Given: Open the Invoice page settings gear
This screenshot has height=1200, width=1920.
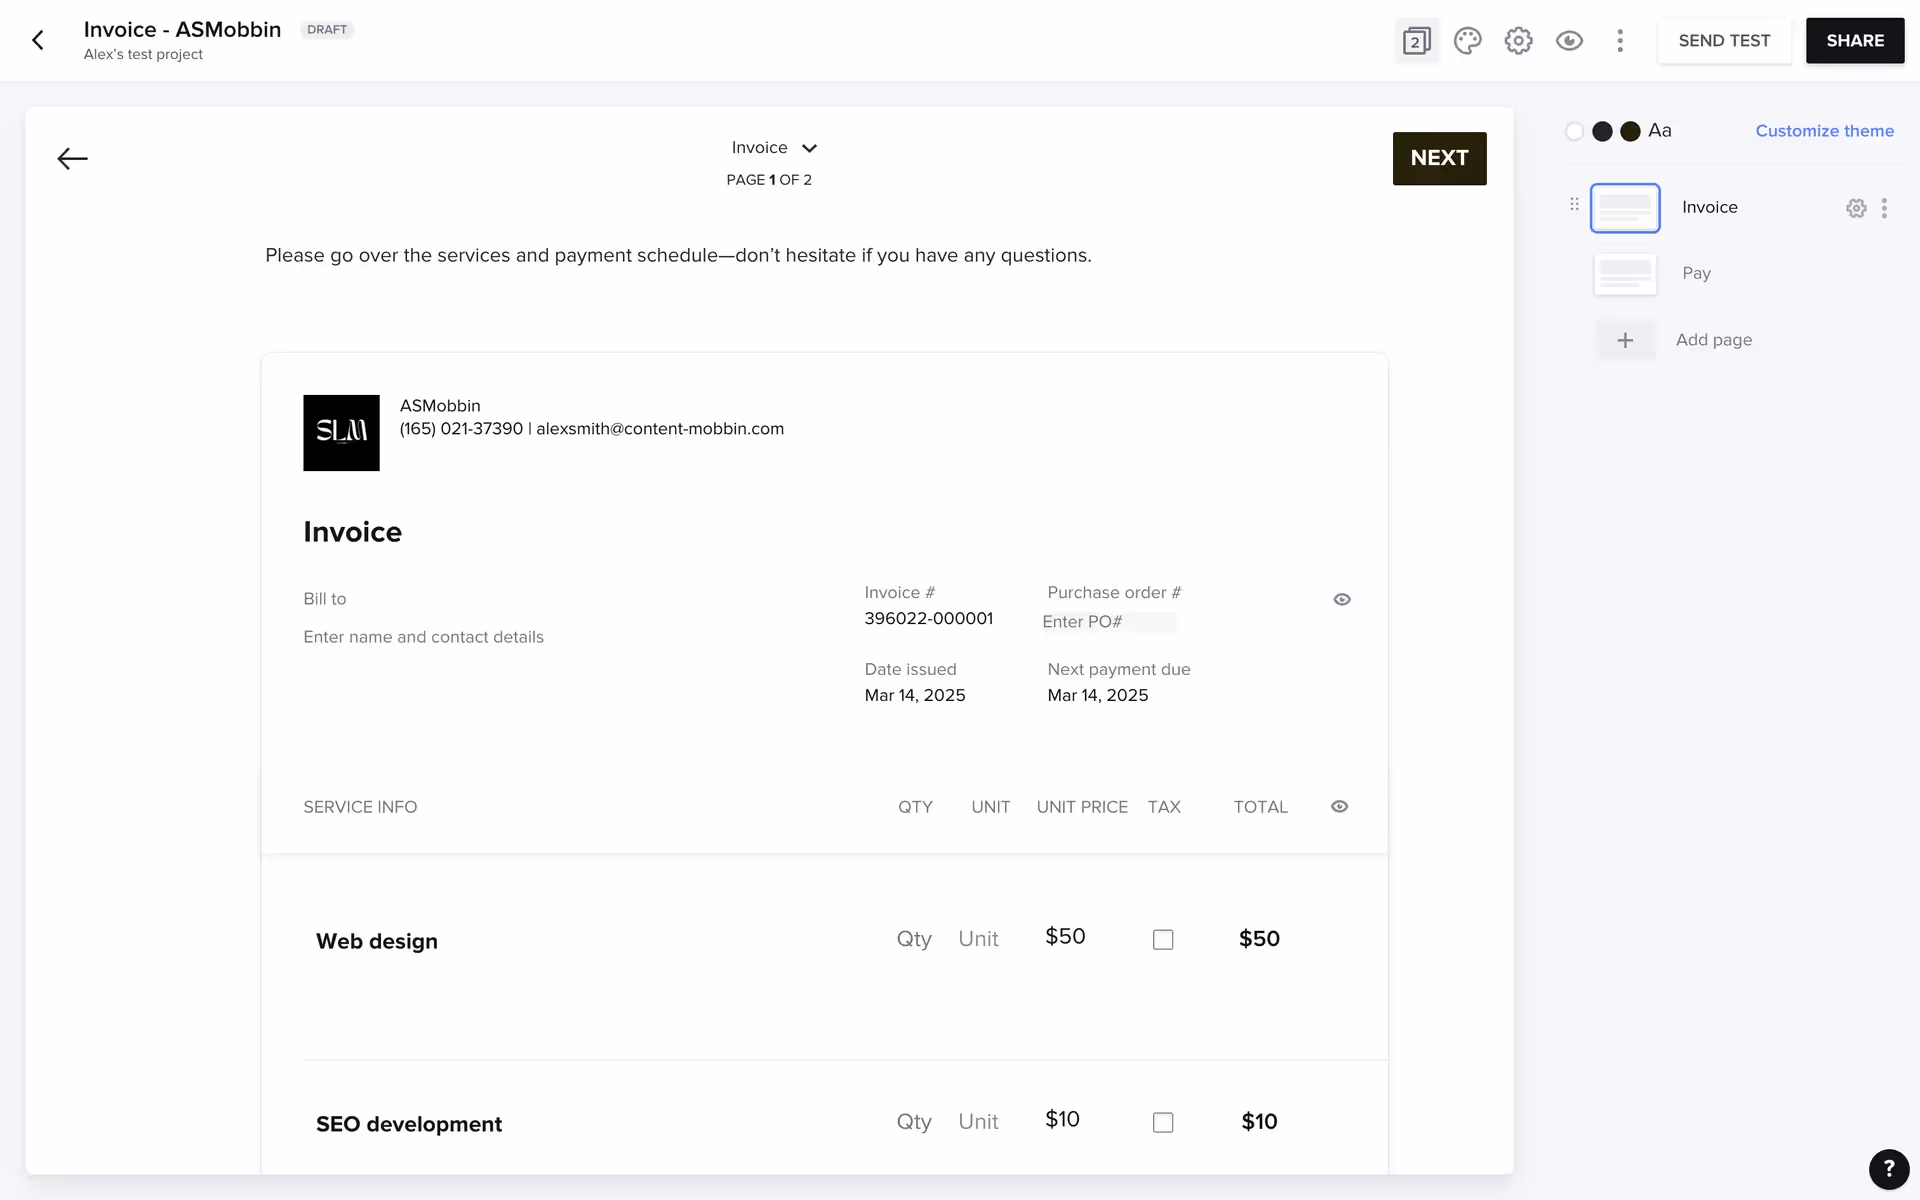Looking at the screenshot, I should pos(1856,208).
